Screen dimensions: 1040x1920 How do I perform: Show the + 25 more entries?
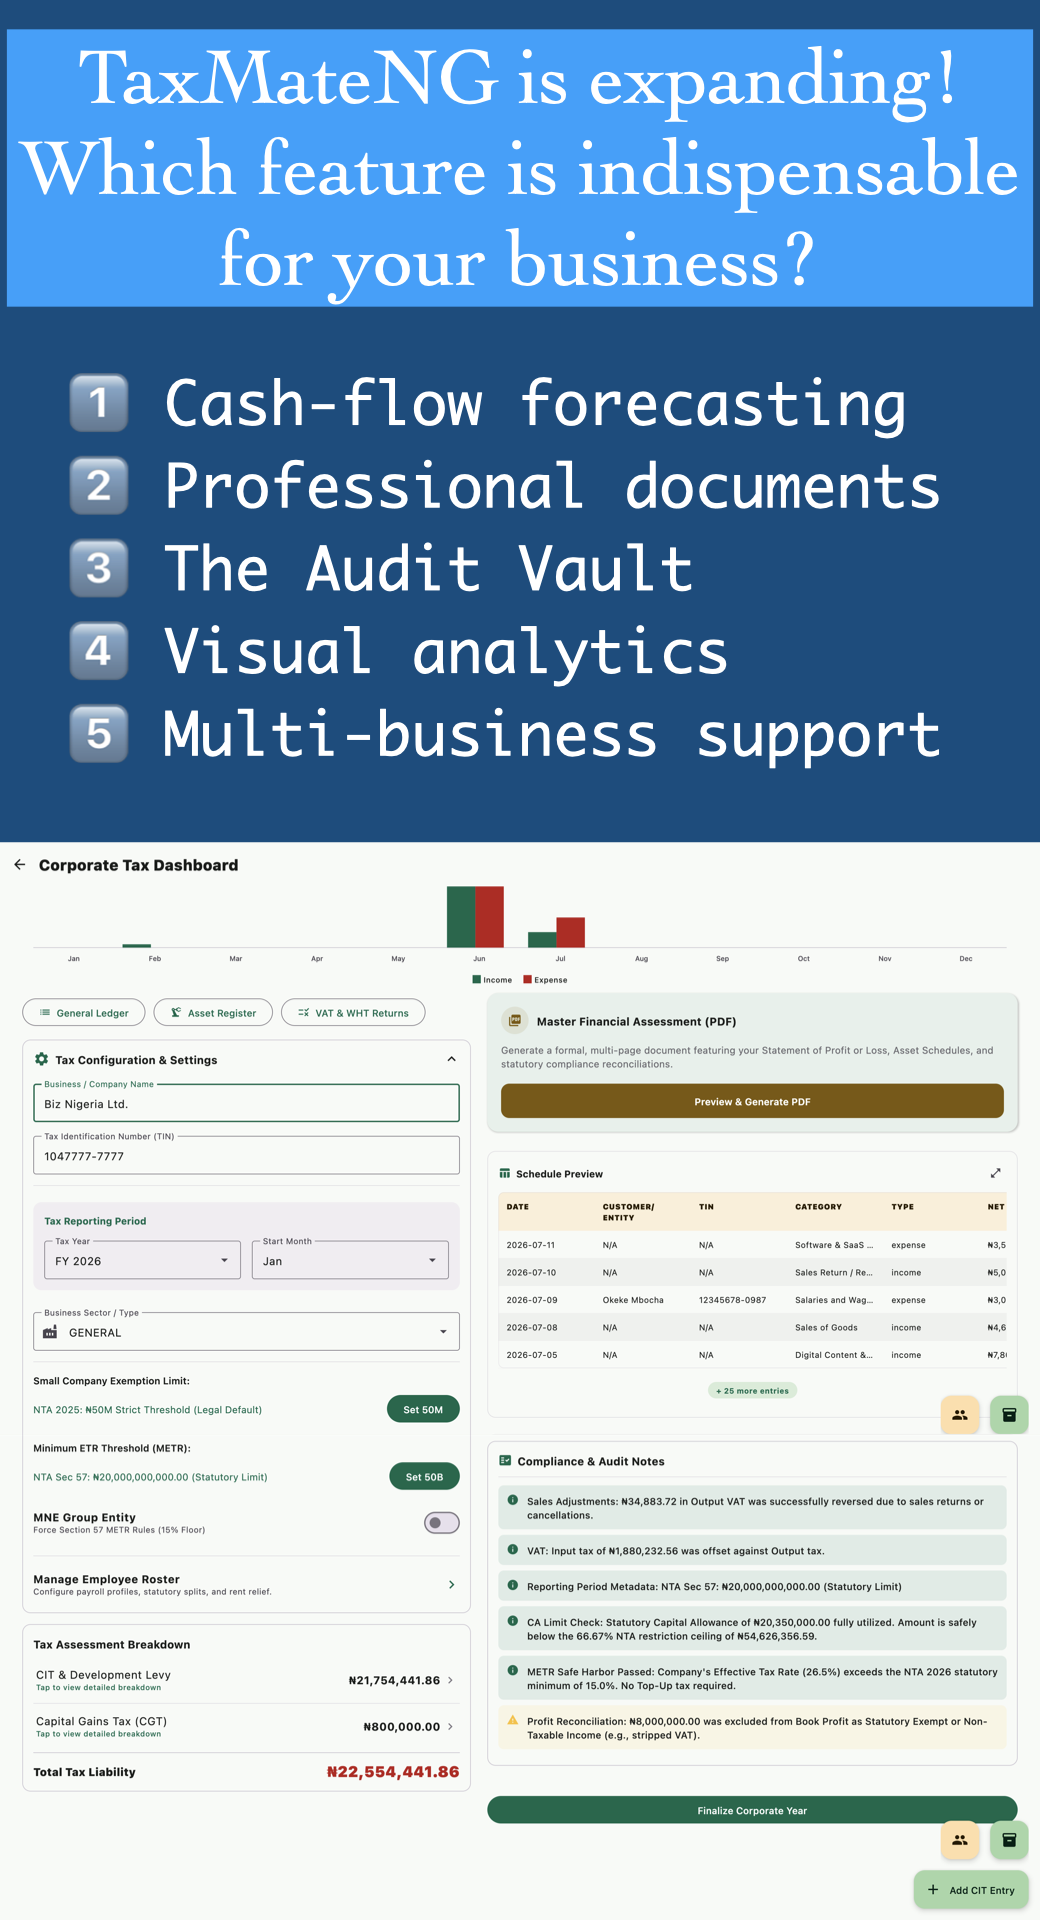point(752,1390)
